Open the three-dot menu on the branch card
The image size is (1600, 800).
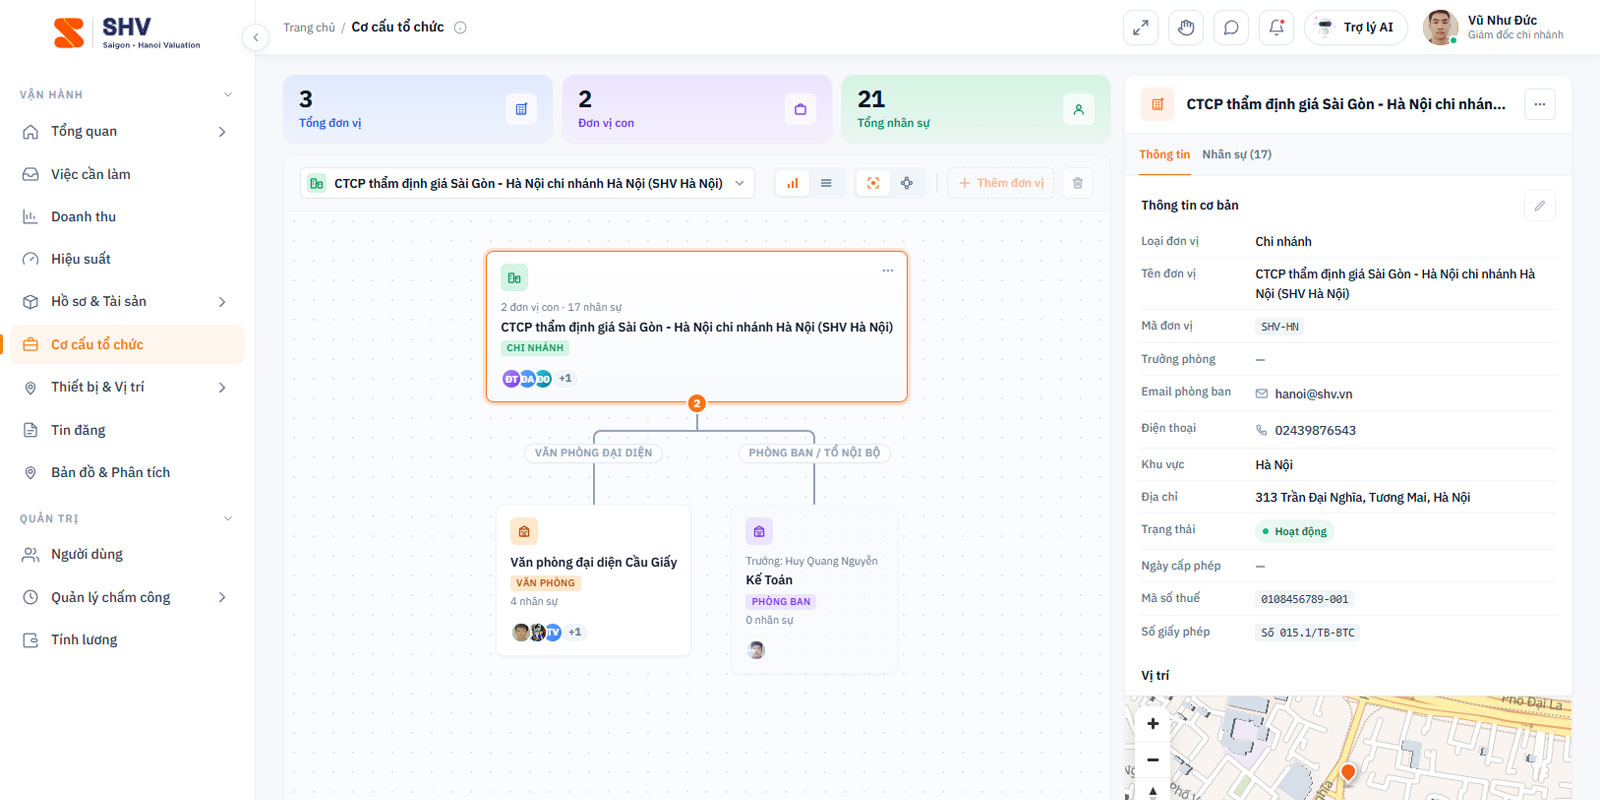[887, 271]
